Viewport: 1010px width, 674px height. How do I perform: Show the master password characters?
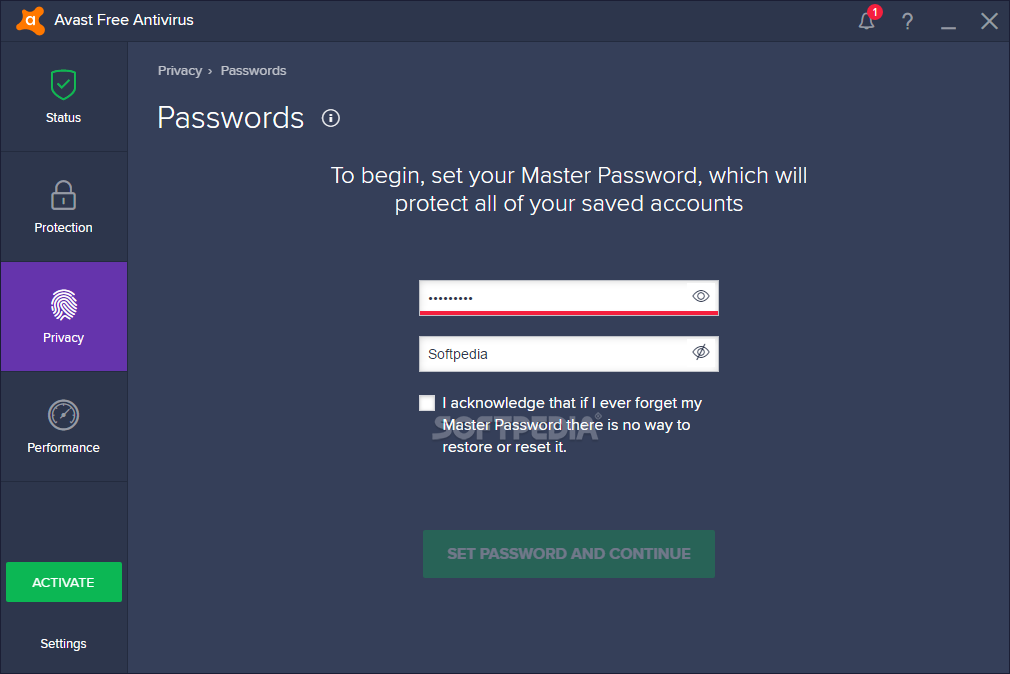(701, 296)
